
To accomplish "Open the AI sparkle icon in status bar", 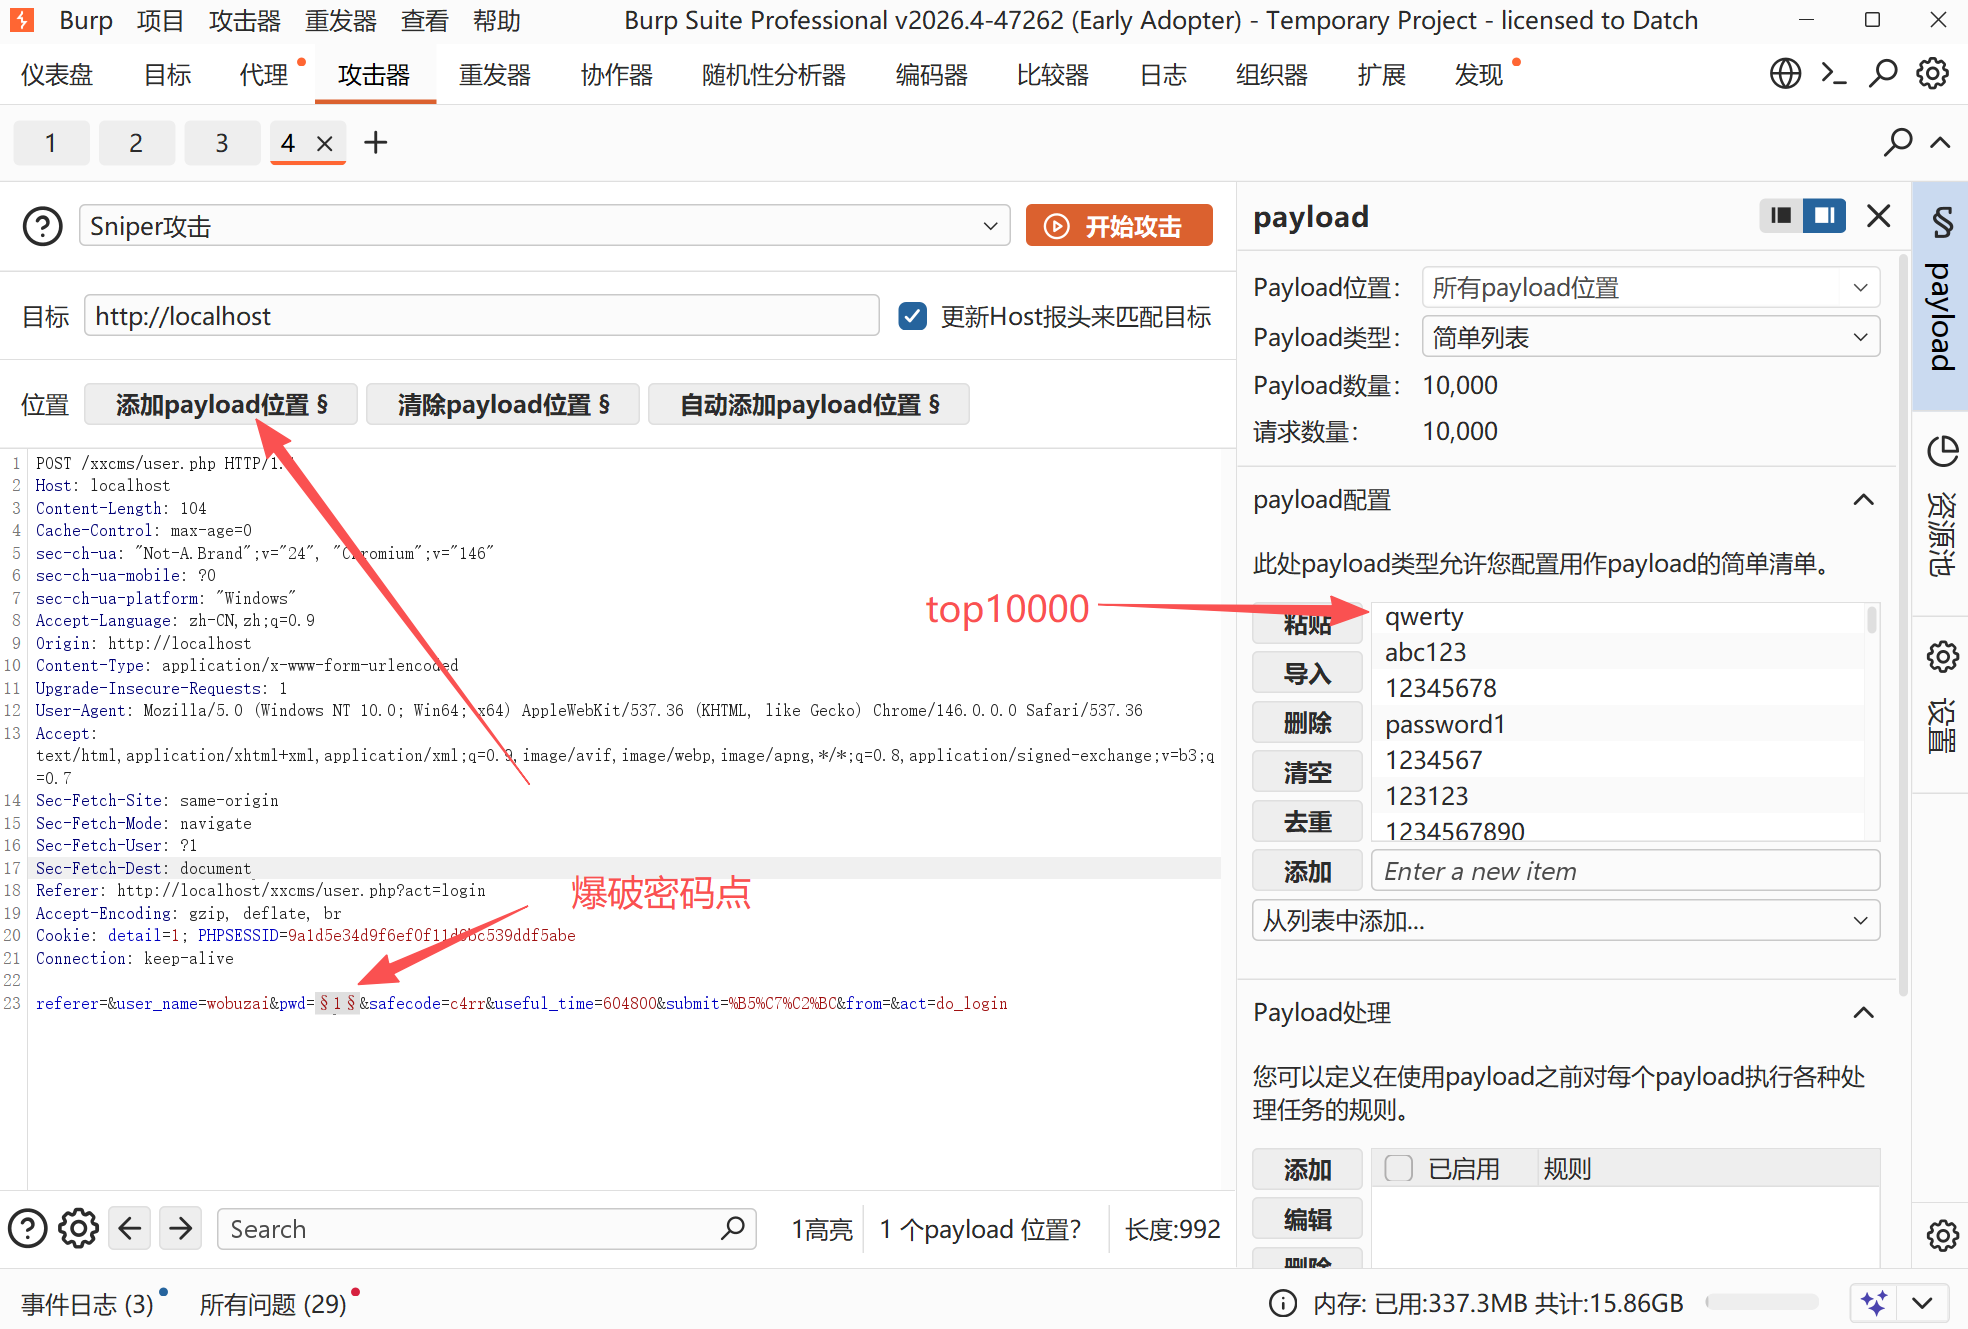I will click(x=1874, y=1303).
